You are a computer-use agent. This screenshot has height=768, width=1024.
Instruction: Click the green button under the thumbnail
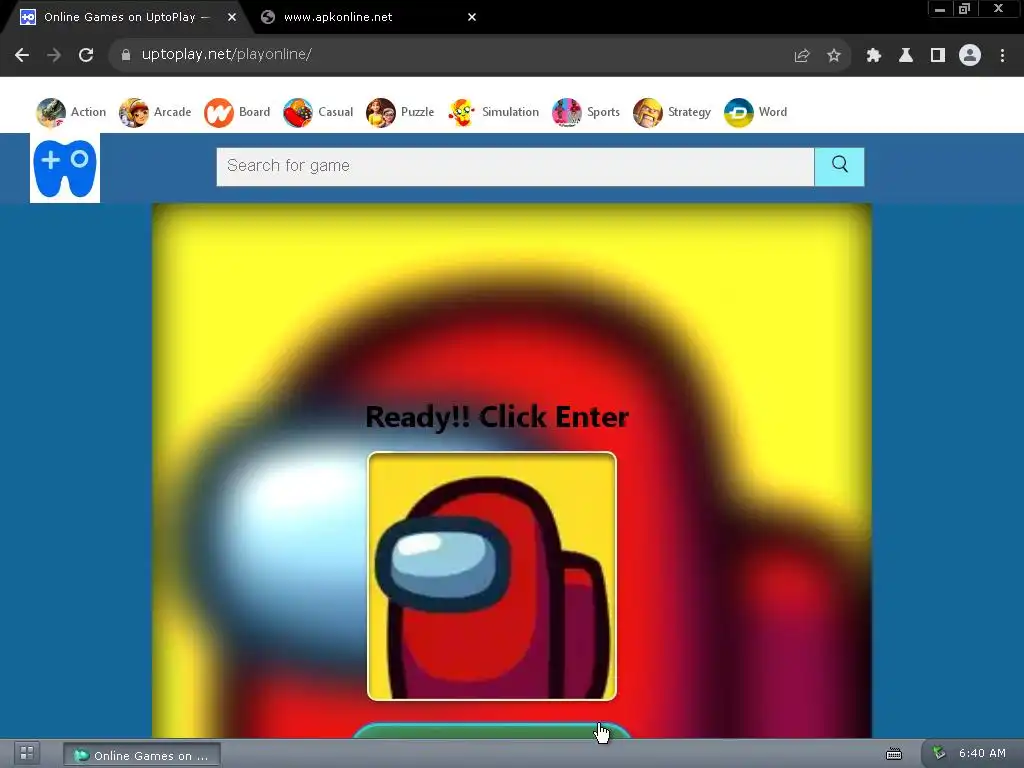tap(492, 731)
